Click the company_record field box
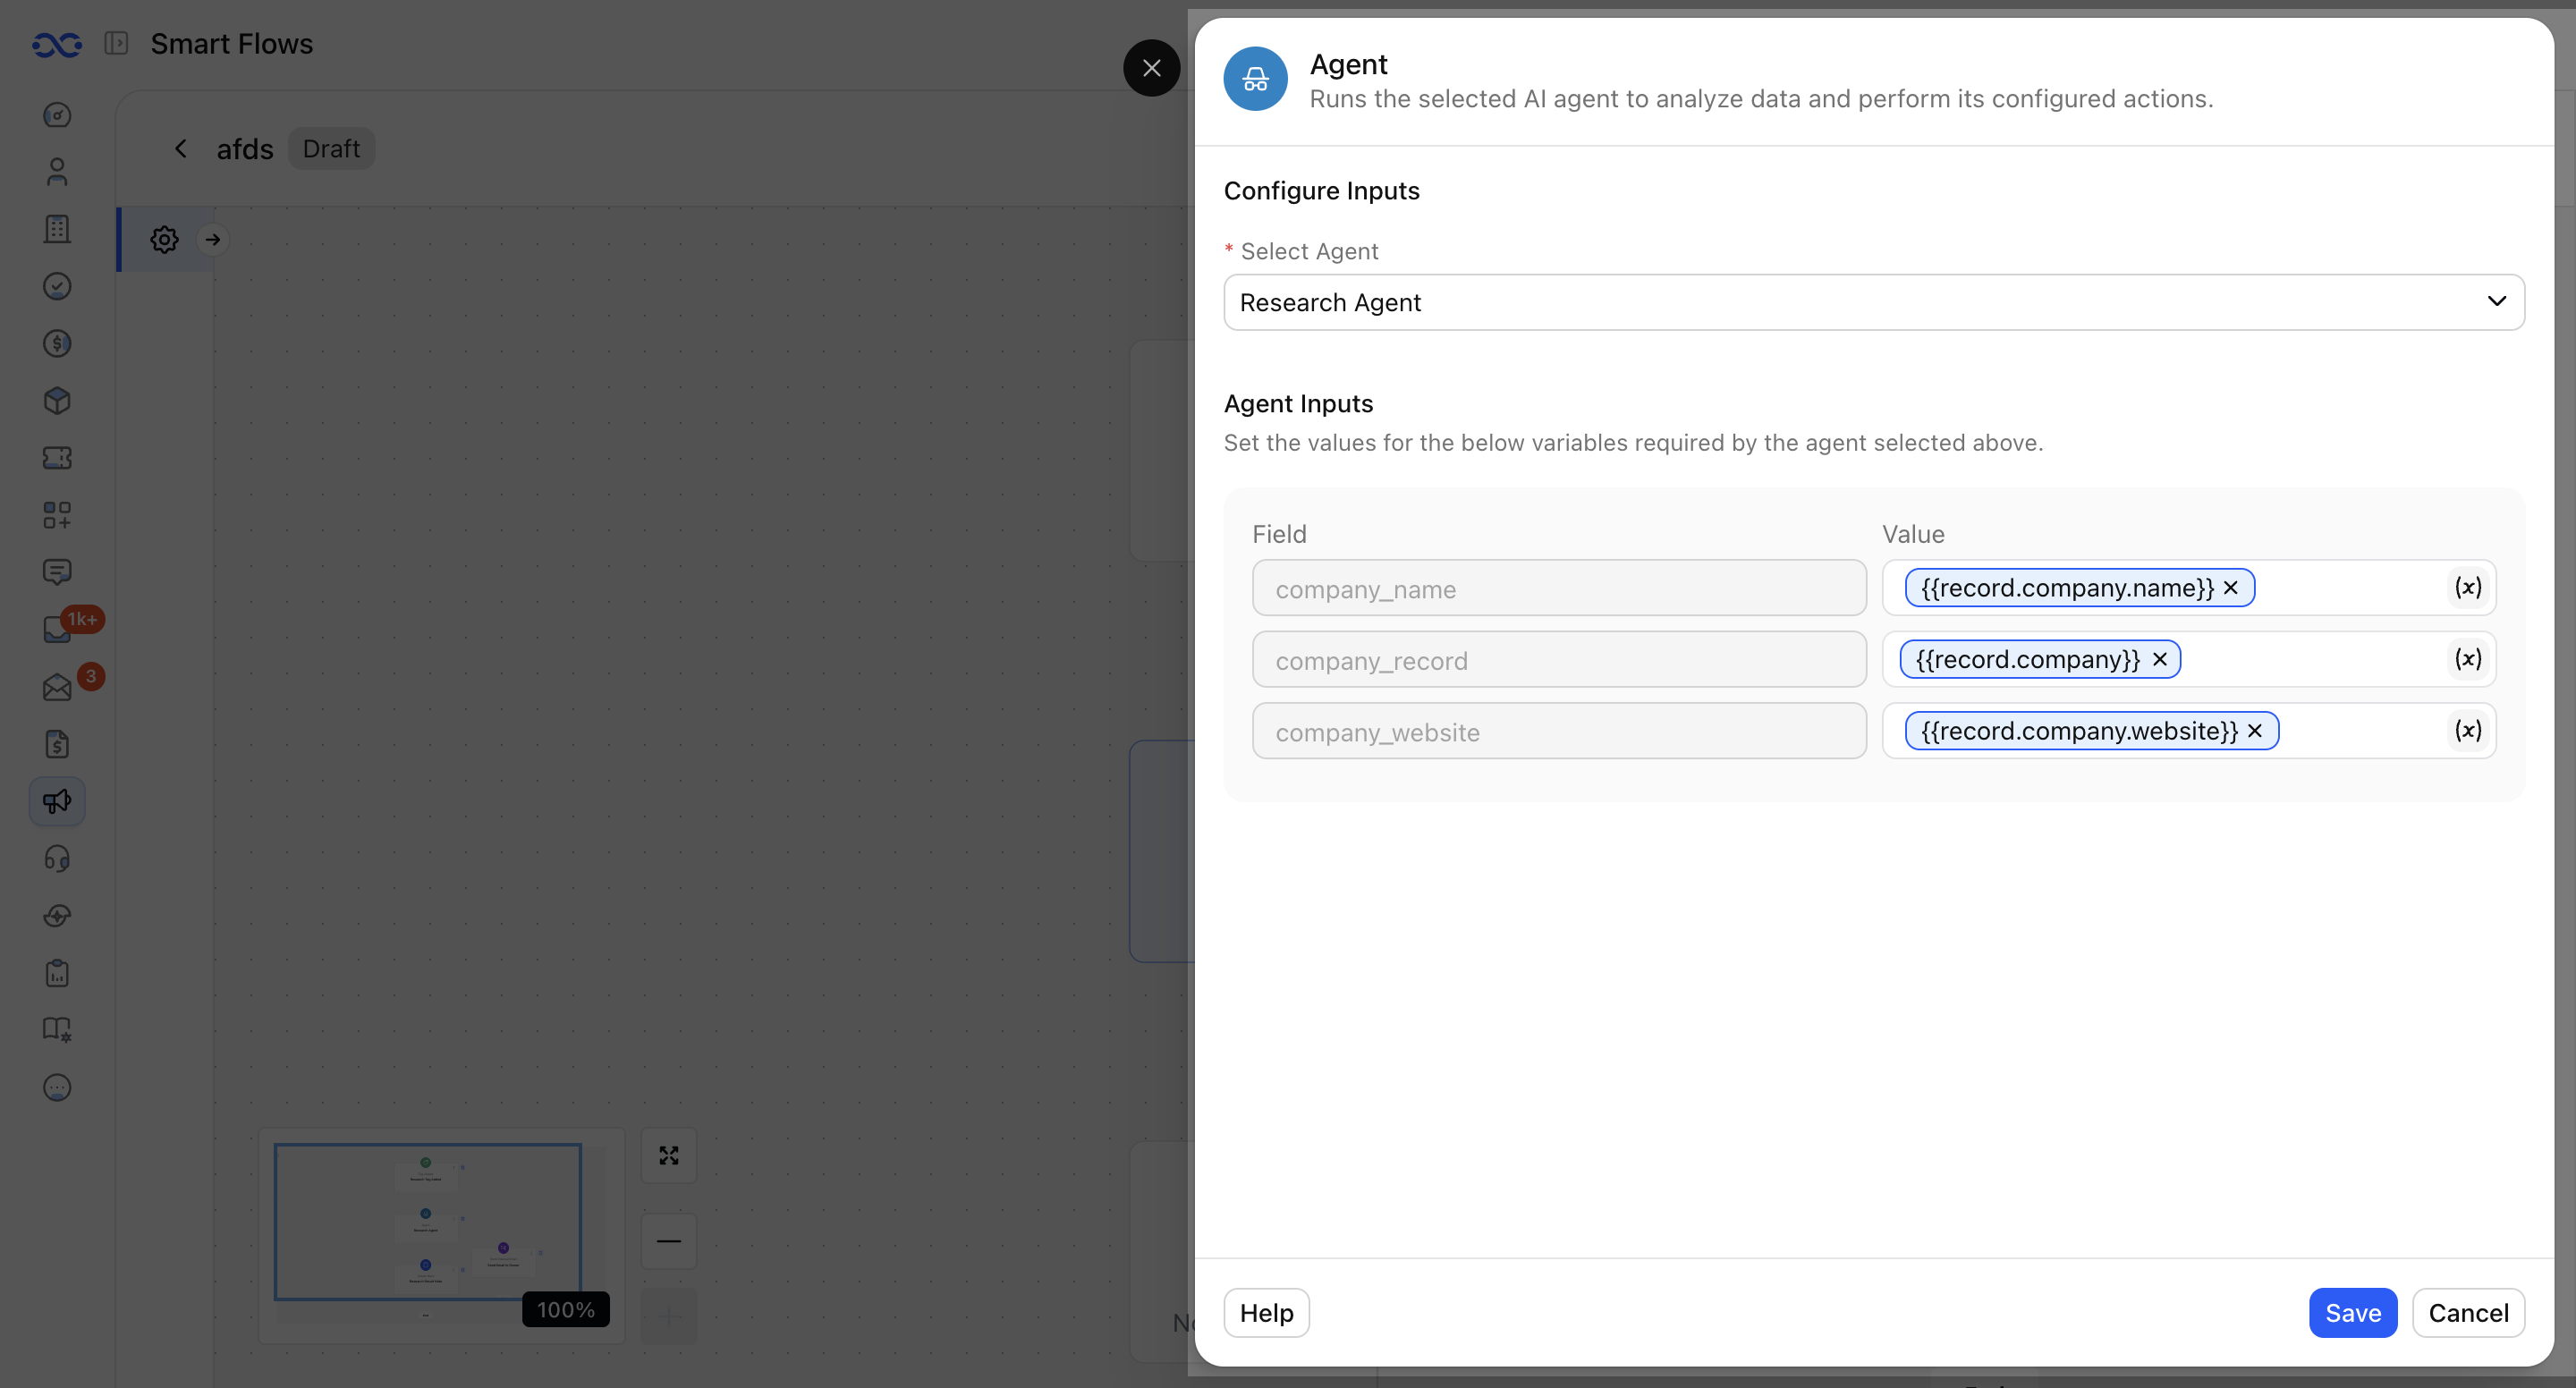The width and height of the screenshot is (2576, 1388). click(x=1558, y=659)
